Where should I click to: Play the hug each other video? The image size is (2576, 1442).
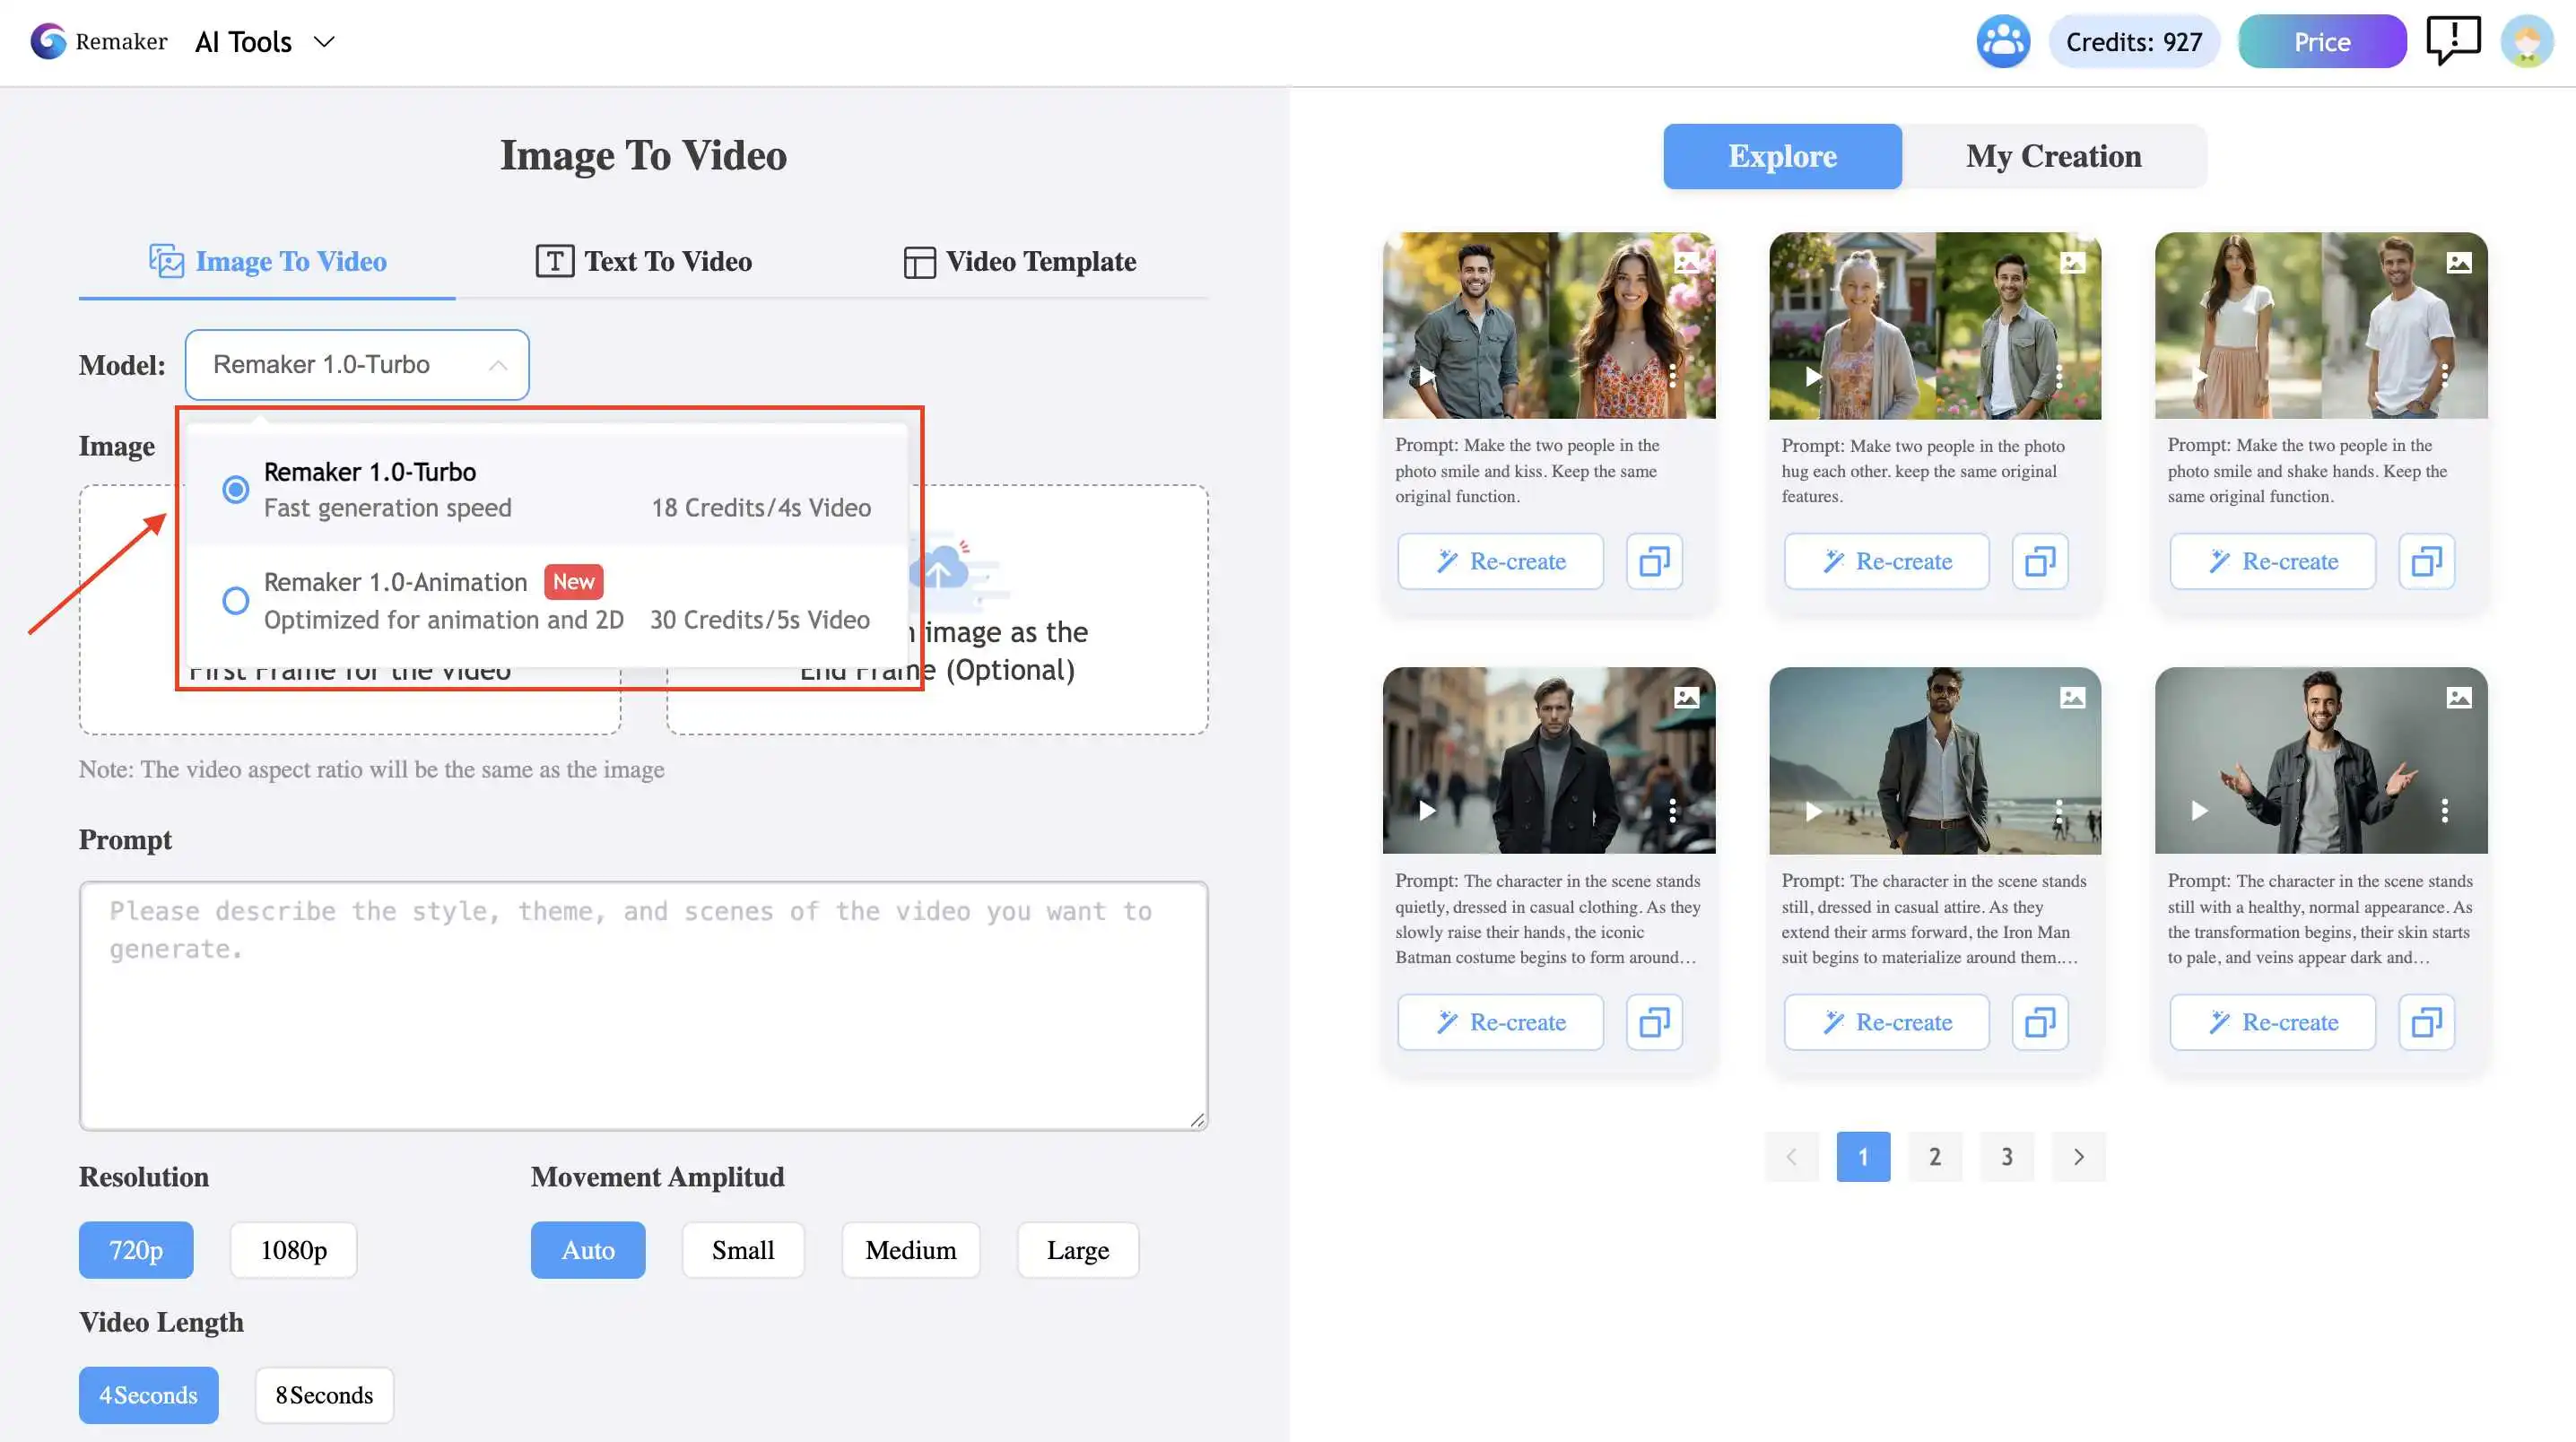pyautogui.click(x=1813, y=377)
